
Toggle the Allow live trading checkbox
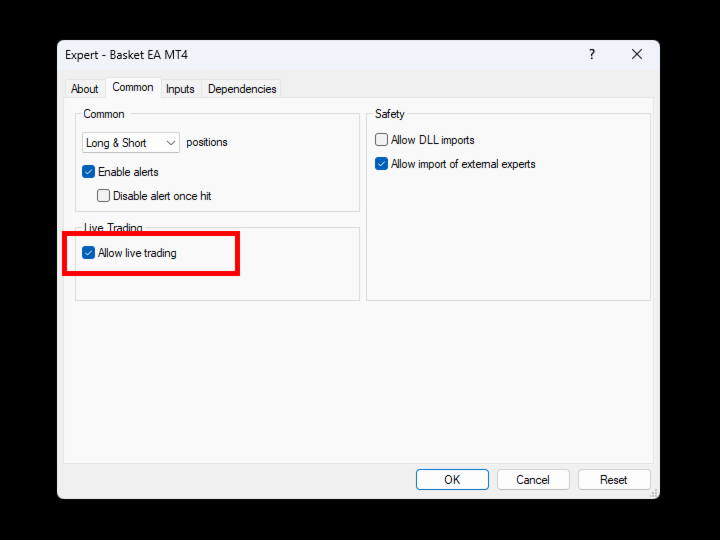click(x=89, y=253)
